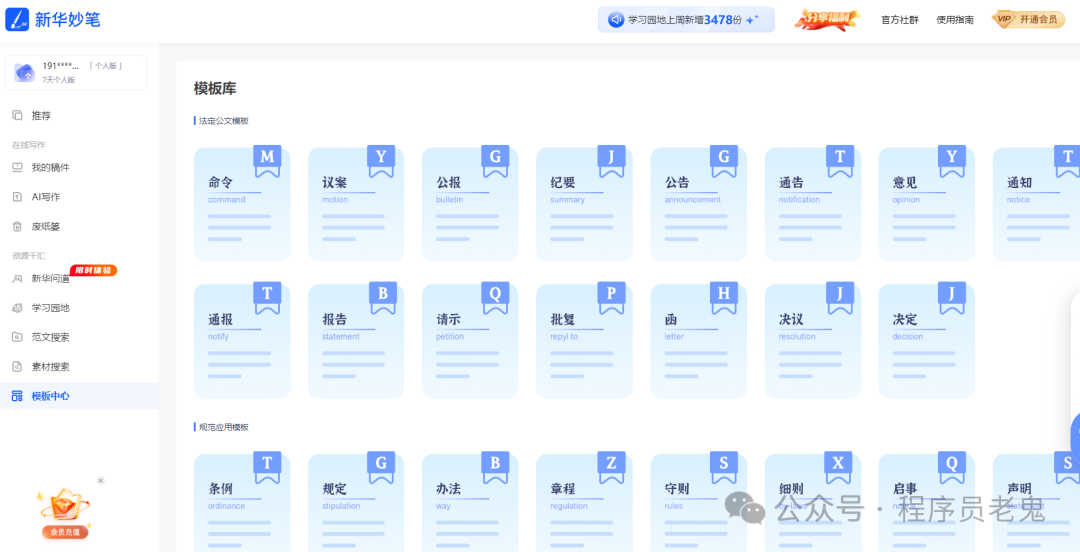Image resolution: width=1080 pixels, height=552 pixels.
Task: Open the 官方社群 link
Action: coord(900,20)
